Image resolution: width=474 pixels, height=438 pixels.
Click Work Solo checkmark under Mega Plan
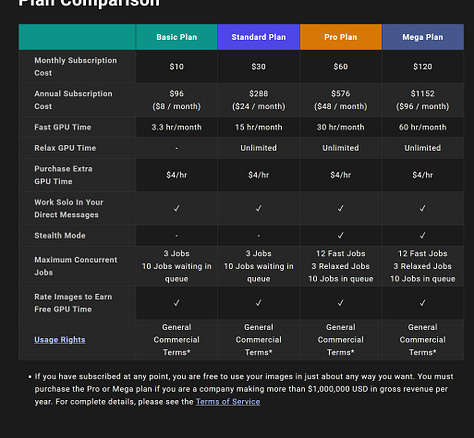pos(423,208)
